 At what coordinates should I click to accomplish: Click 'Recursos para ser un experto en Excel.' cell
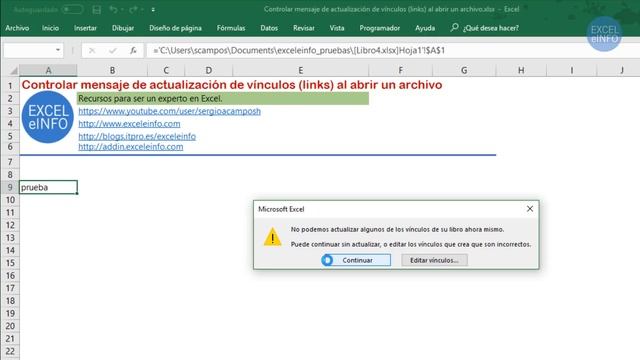pos(223,98)
